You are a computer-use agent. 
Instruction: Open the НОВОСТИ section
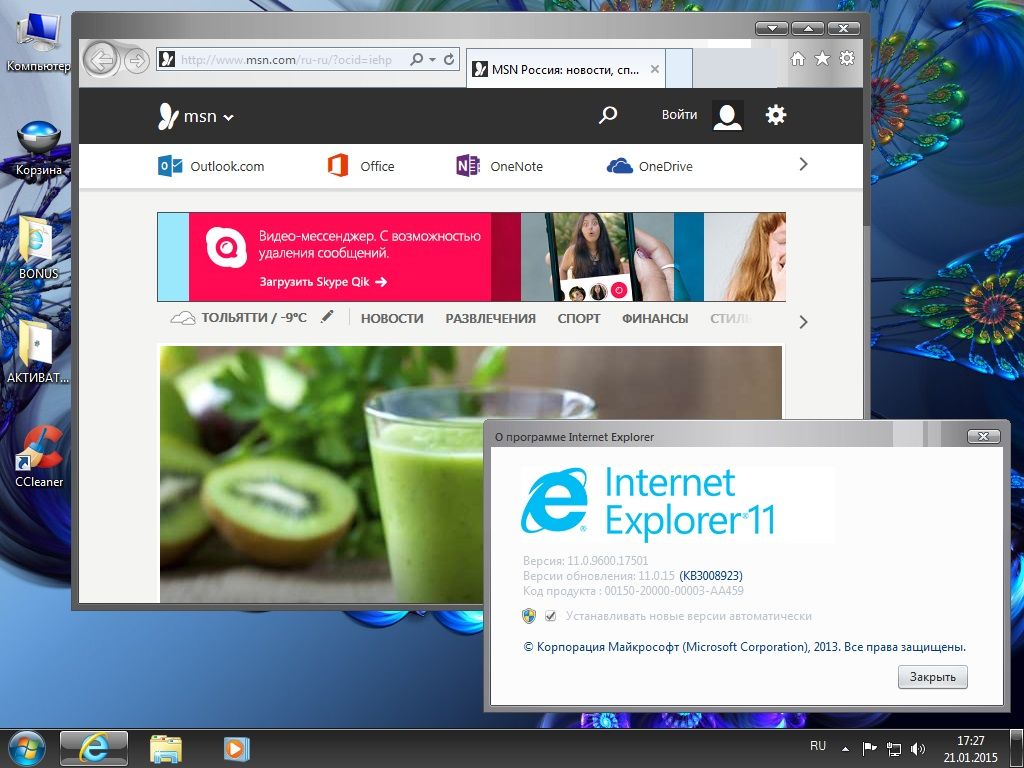pyautogui.click(x=392, y=319)
